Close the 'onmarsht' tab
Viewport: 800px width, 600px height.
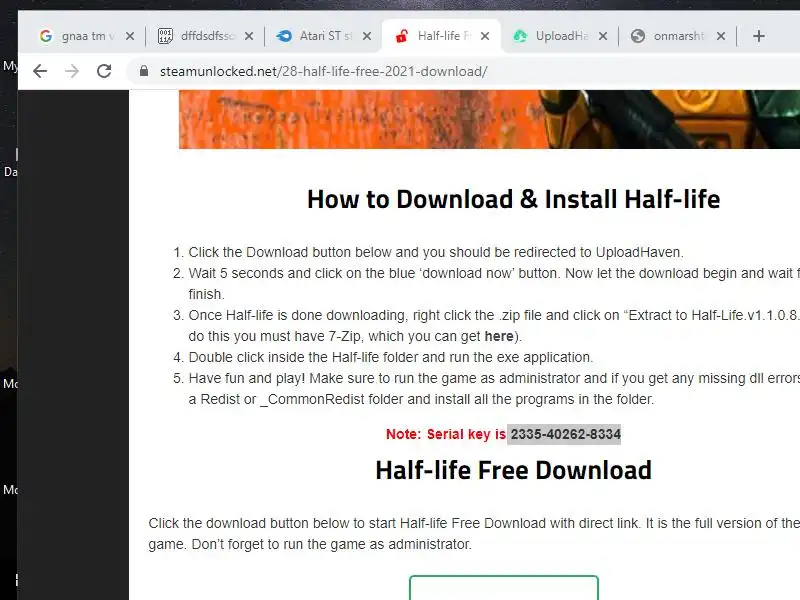click(x=720, y=36)
